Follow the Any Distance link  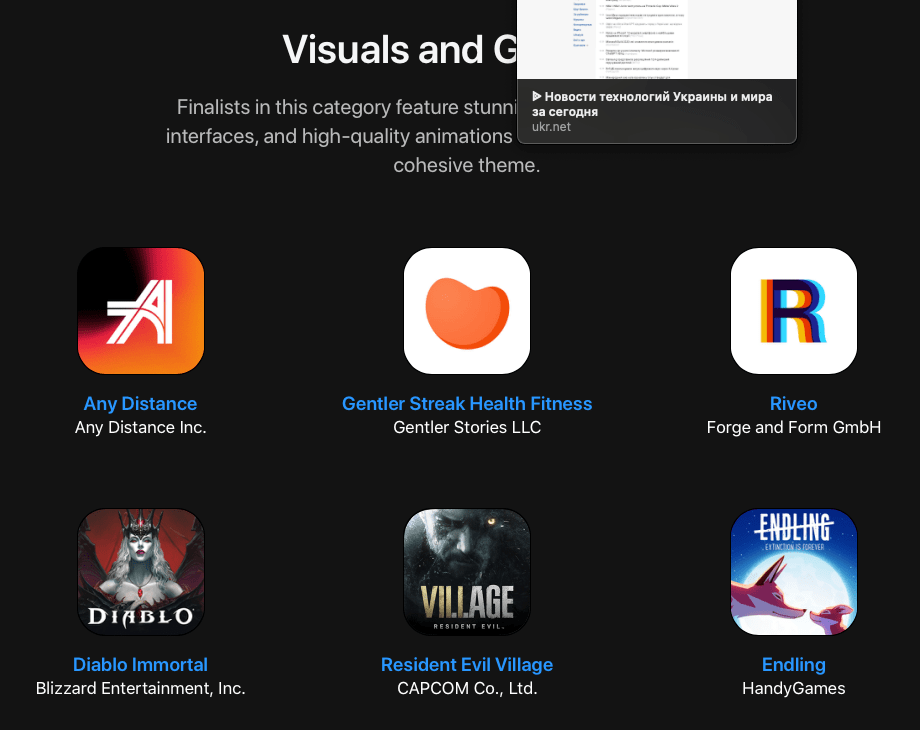click(140, 404)
